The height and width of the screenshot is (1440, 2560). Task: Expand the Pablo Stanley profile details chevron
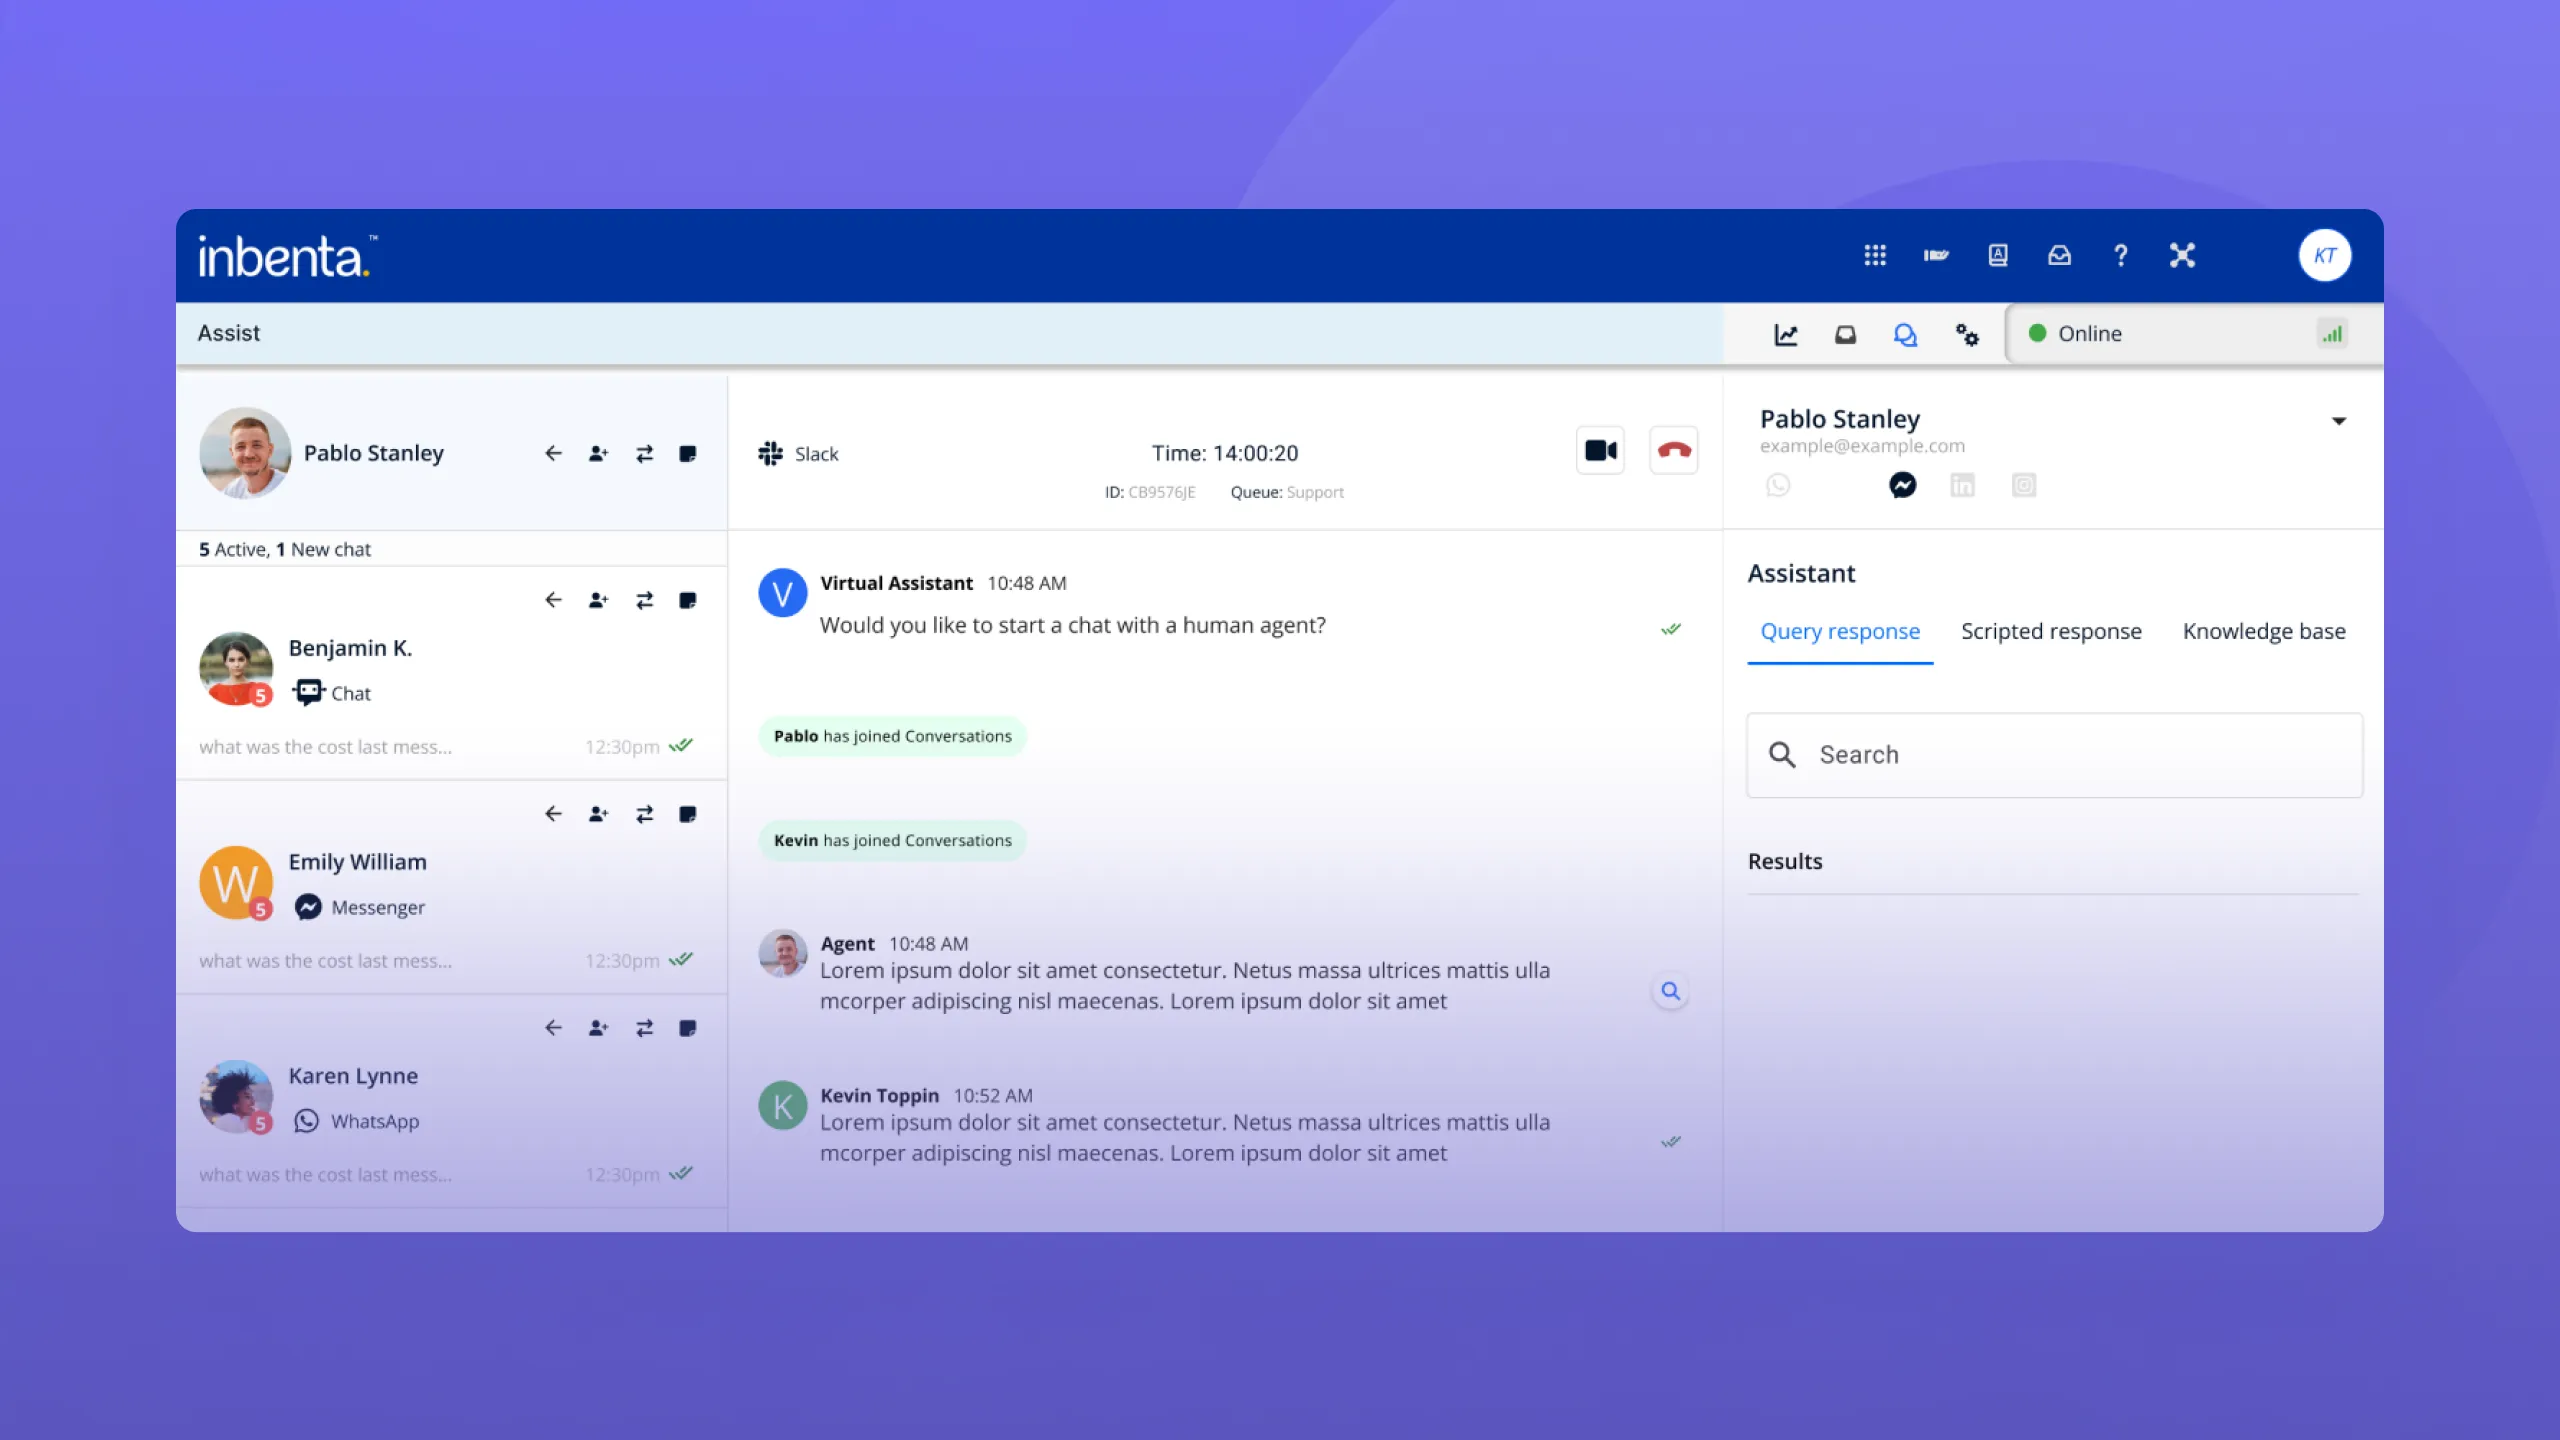[x=2340, y=421]
